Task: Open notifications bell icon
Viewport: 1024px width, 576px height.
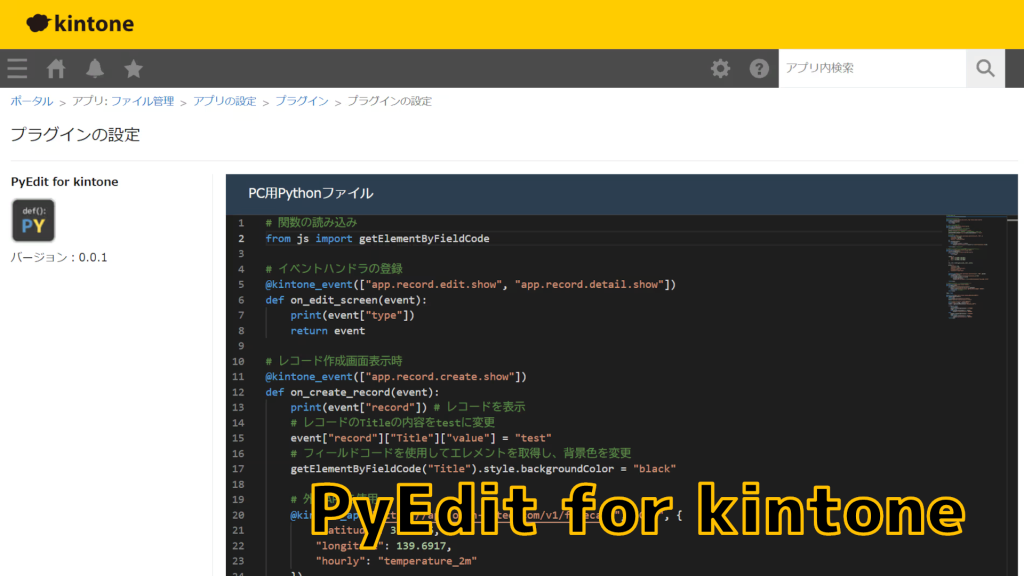Action: (x=95, y=69)
